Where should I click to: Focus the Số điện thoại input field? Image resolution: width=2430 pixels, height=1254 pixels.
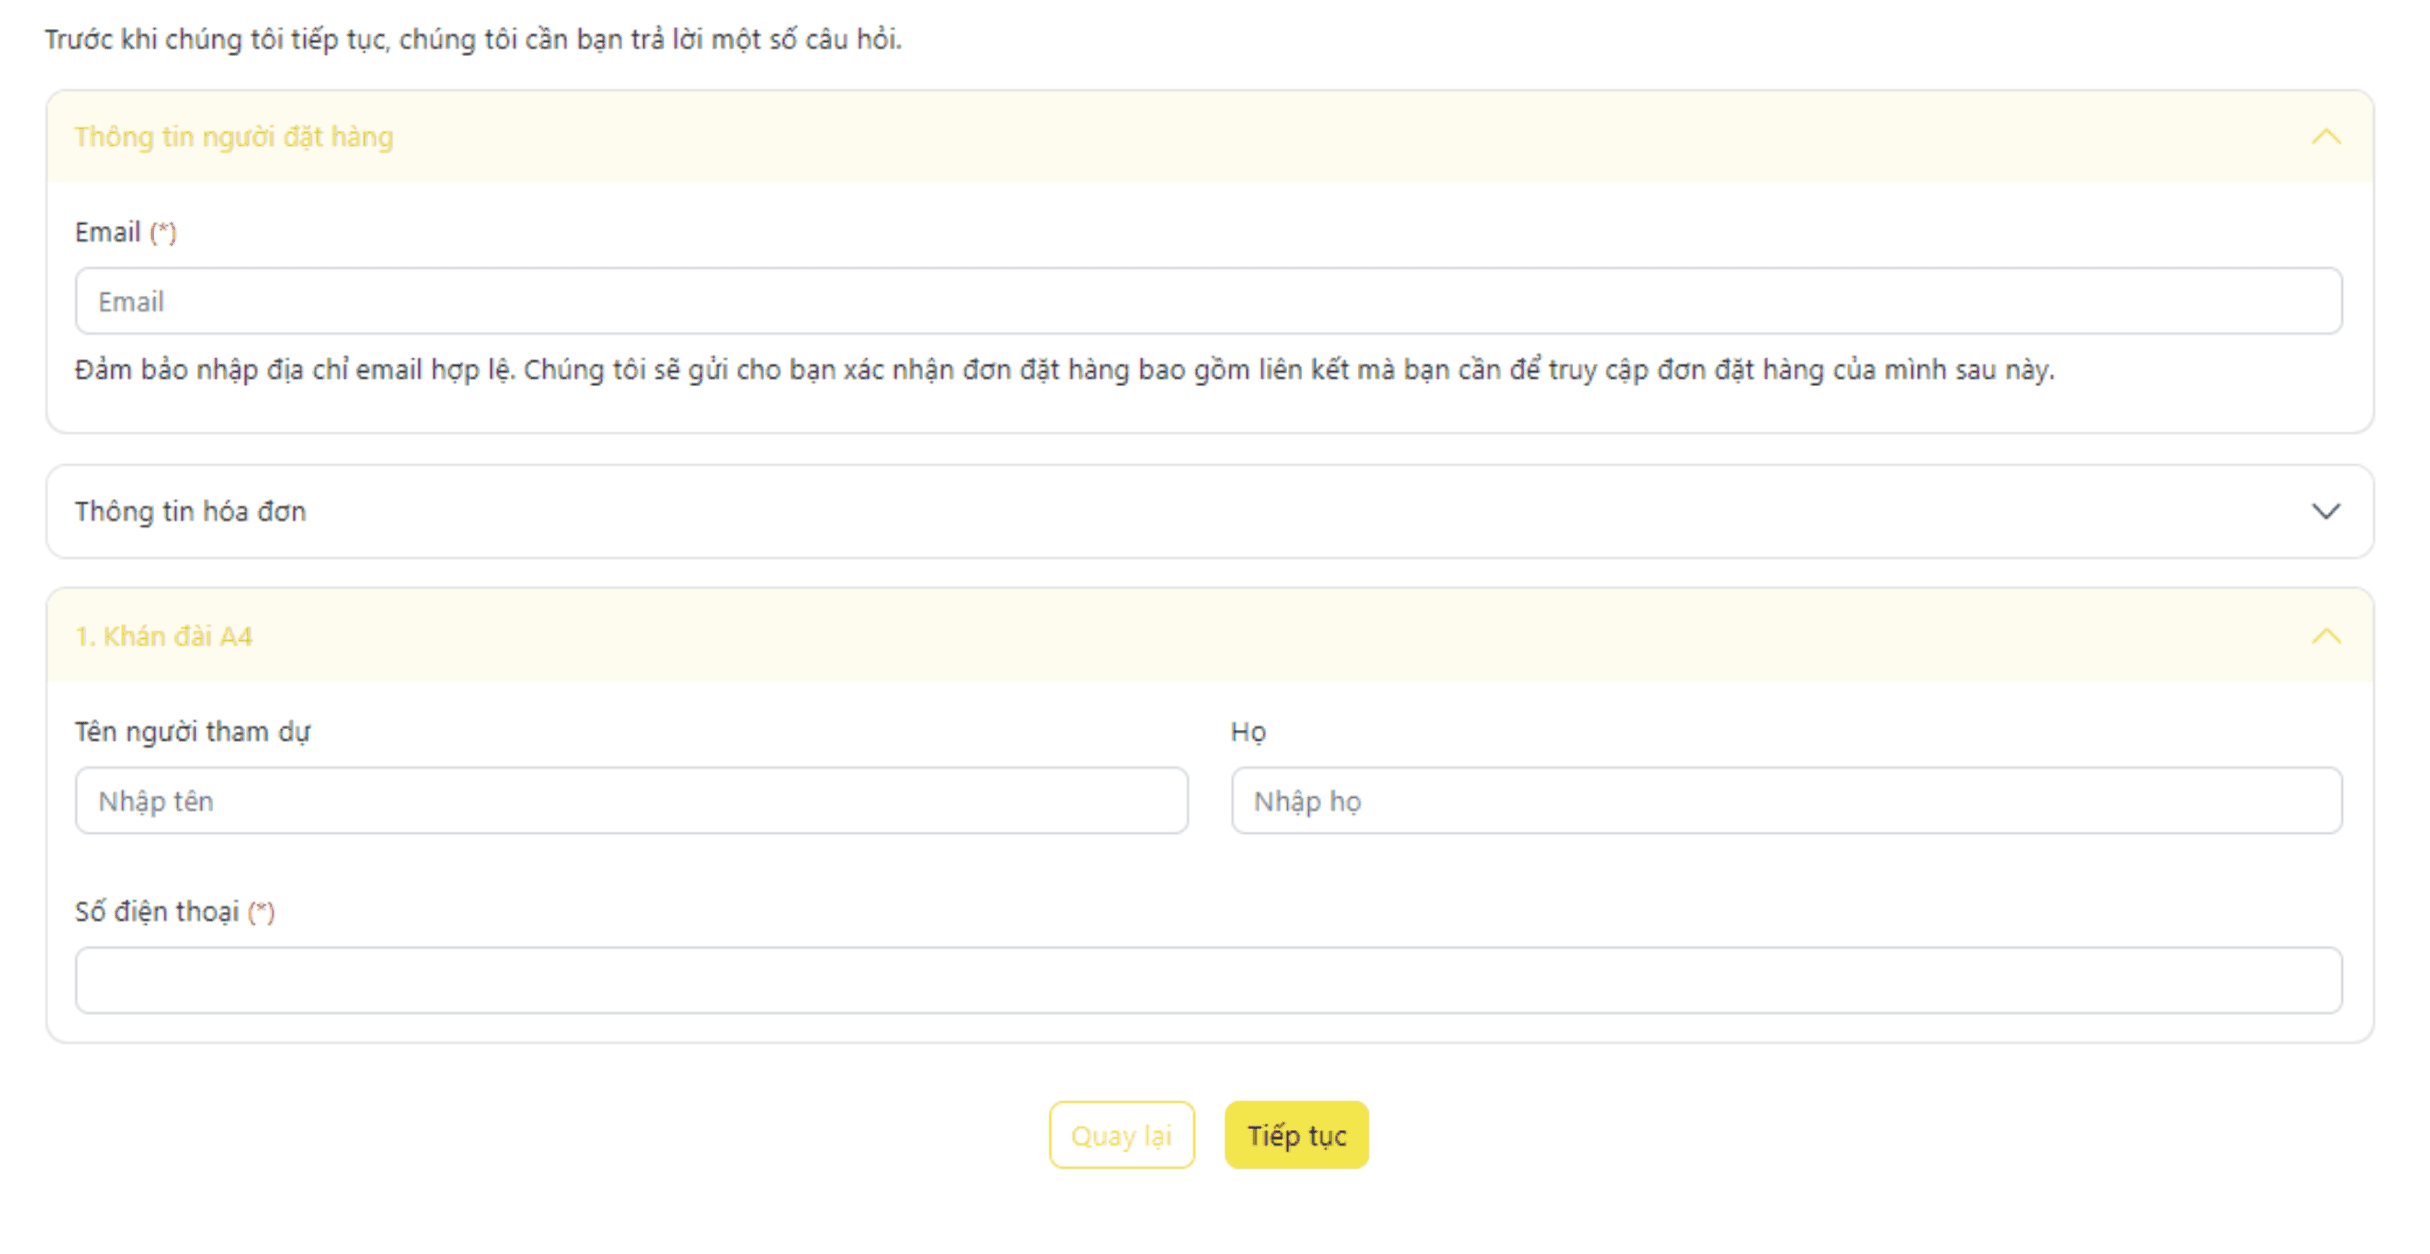[x=1208, y=980]
